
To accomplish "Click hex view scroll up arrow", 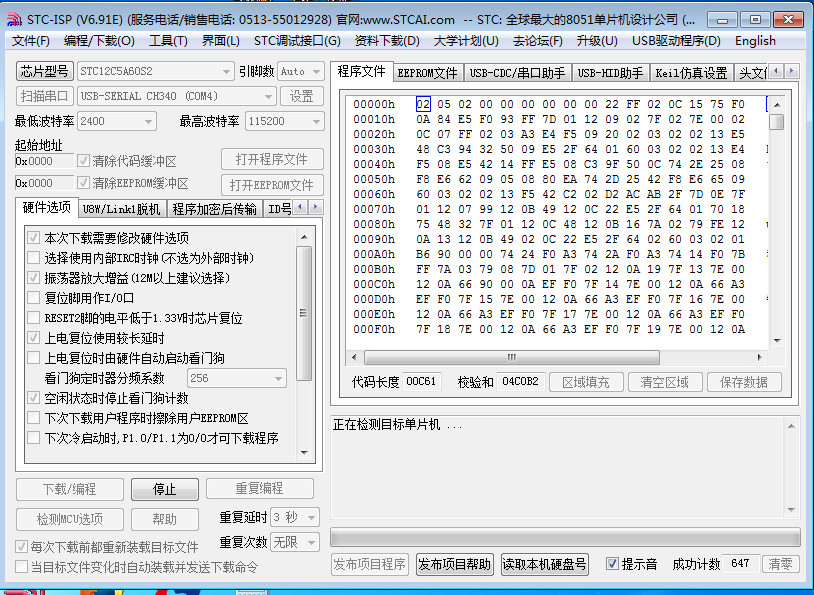I will coord(777,105).
